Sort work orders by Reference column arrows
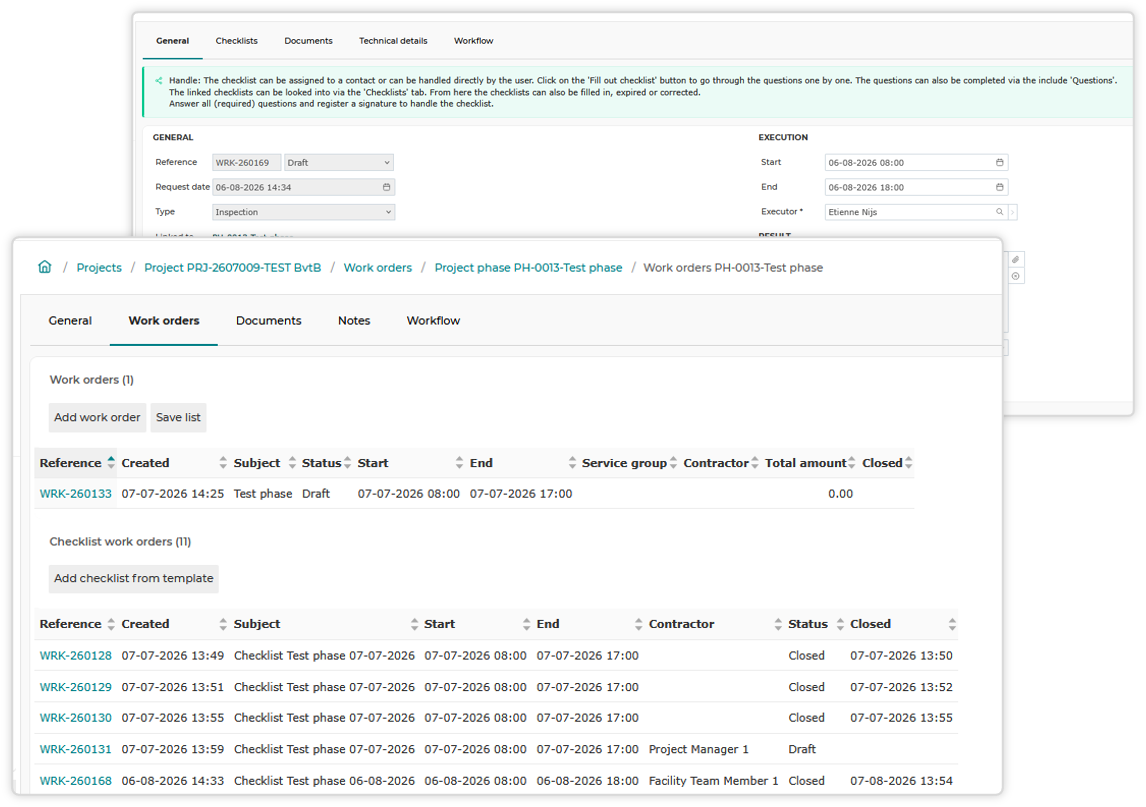 pos(111,463)
